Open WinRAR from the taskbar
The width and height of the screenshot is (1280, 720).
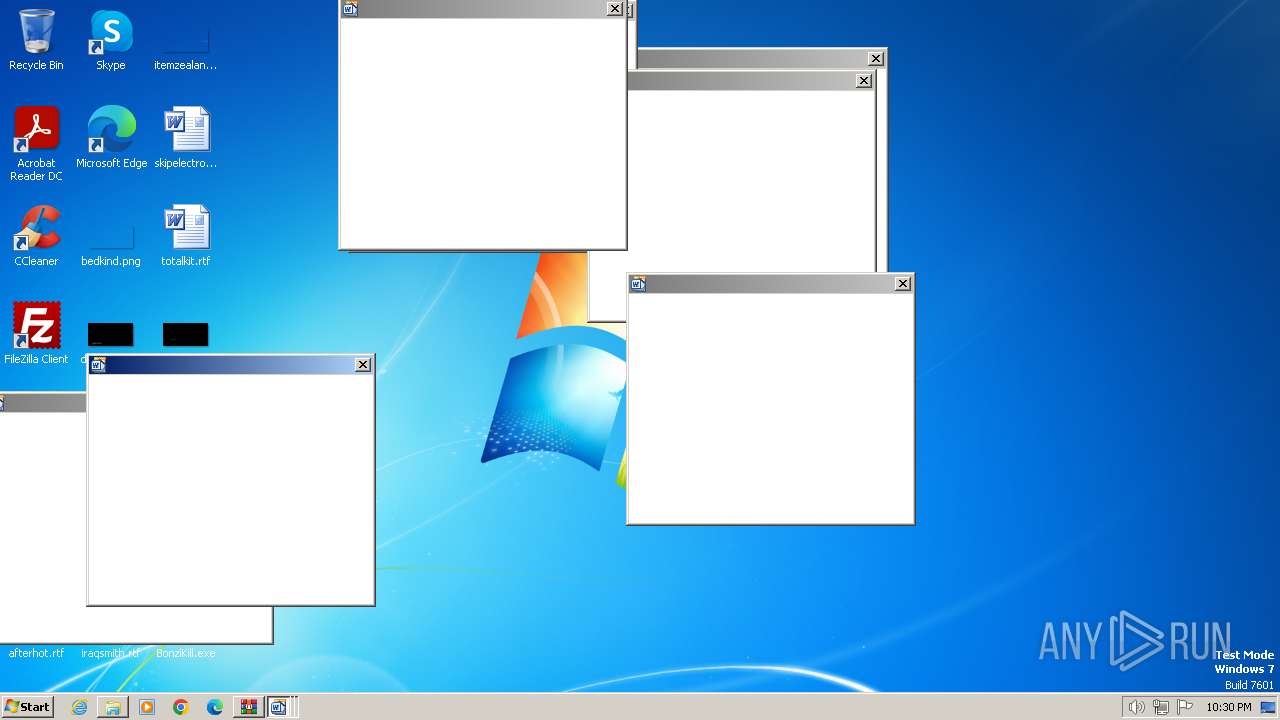point(248,707)
